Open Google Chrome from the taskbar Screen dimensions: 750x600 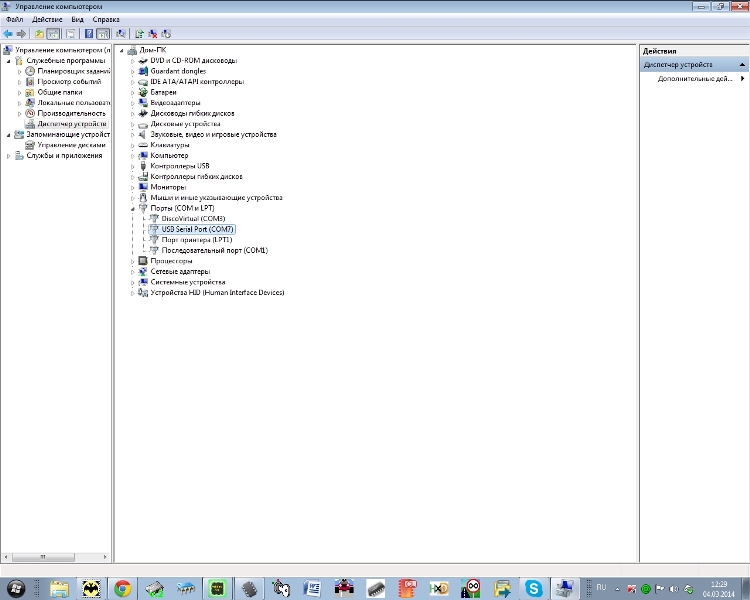point(123,588)
